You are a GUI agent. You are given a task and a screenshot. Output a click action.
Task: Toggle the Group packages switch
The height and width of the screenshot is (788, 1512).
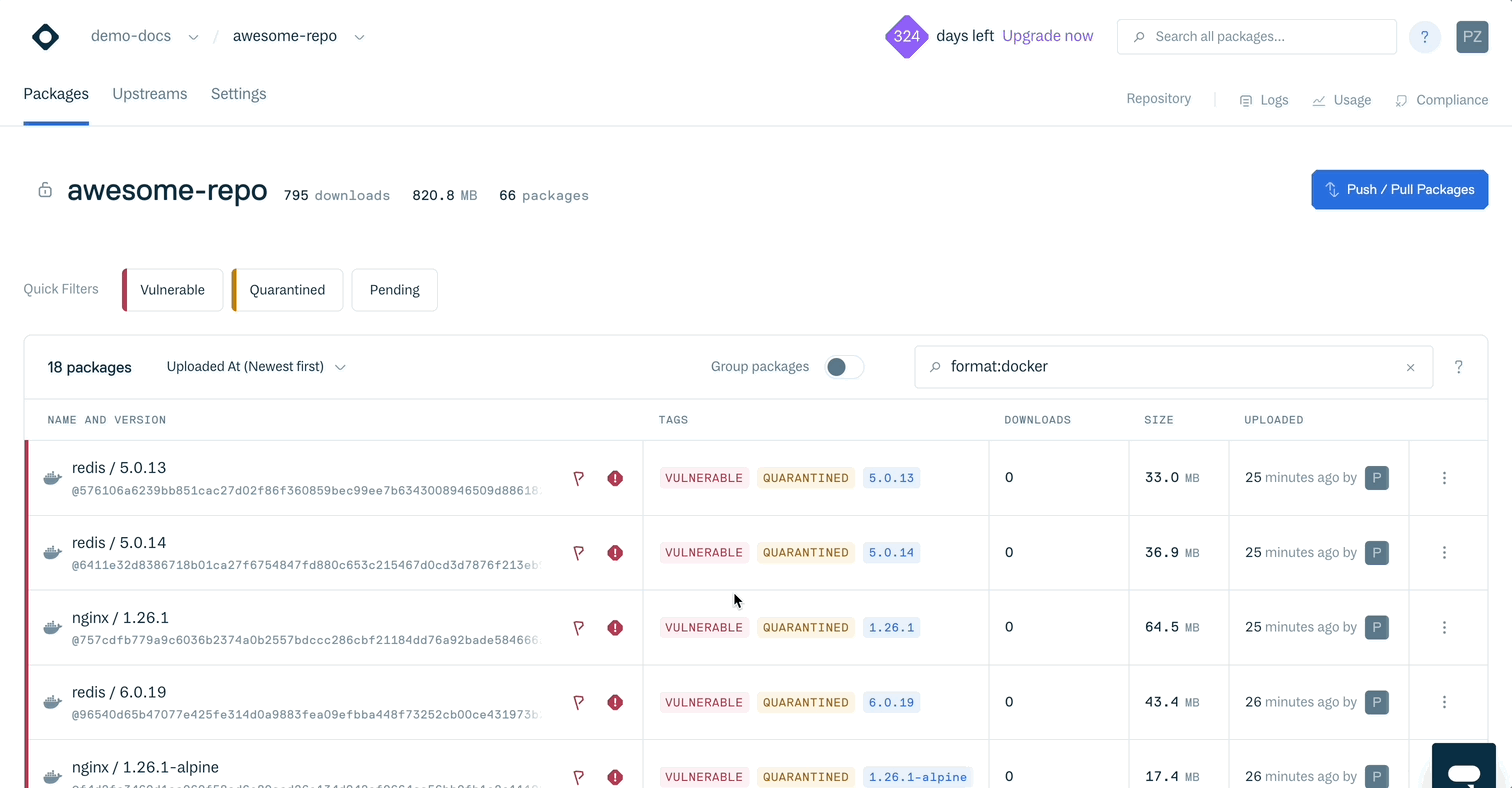843,367
